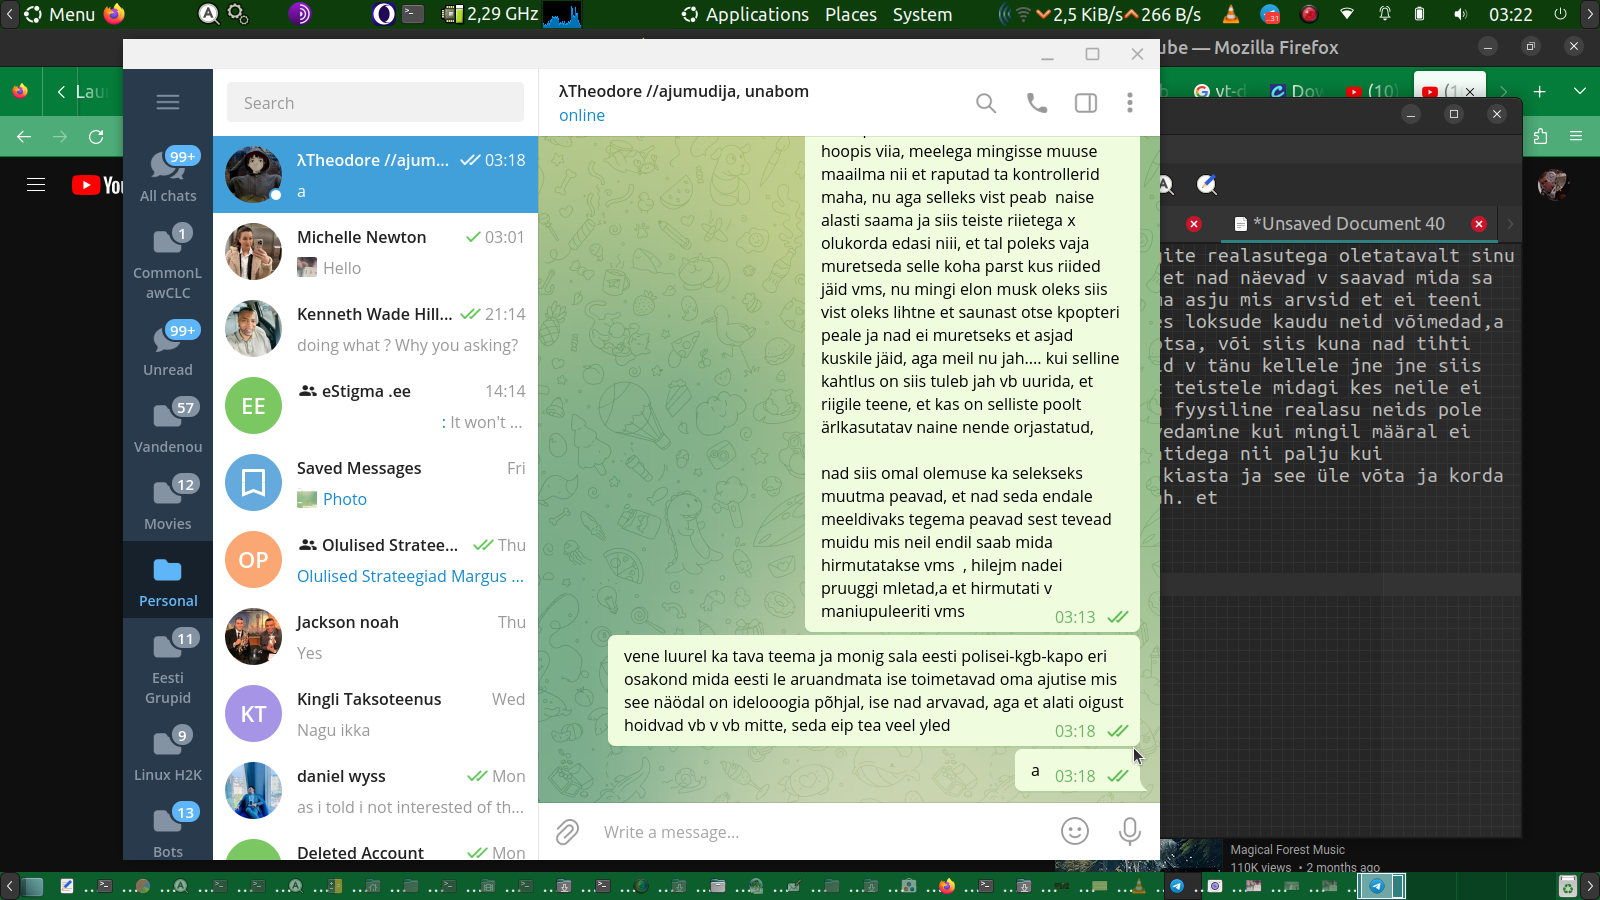Search within the Theodore chat

pos(986,103)
